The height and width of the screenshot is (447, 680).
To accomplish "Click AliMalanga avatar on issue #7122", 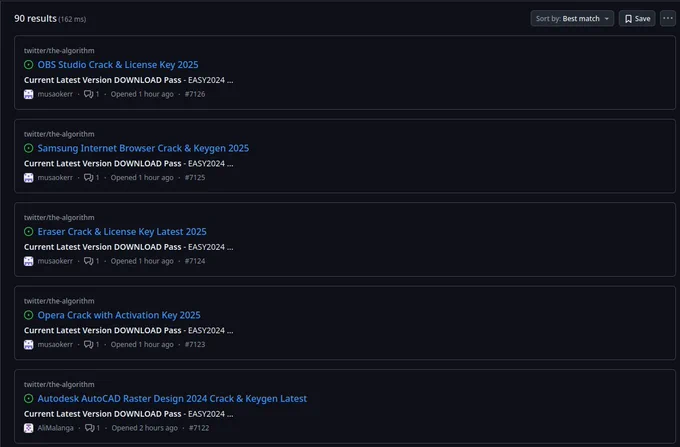I will 29,428.
